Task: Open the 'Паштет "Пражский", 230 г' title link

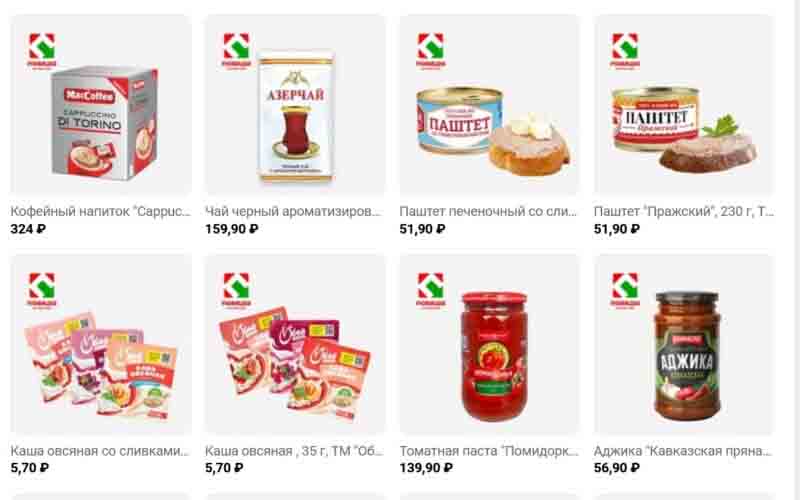Action: (x=684, y=211)
